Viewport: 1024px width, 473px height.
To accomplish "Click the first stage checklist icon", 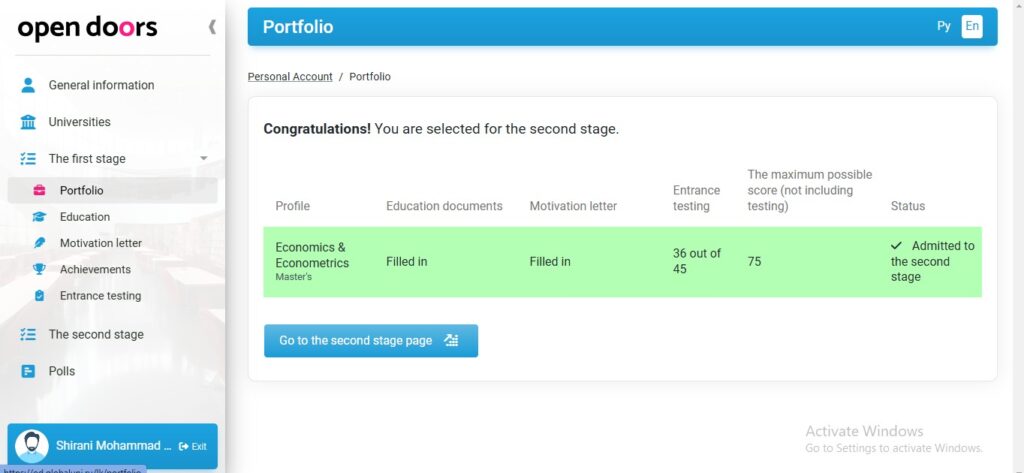I will 27,159.
